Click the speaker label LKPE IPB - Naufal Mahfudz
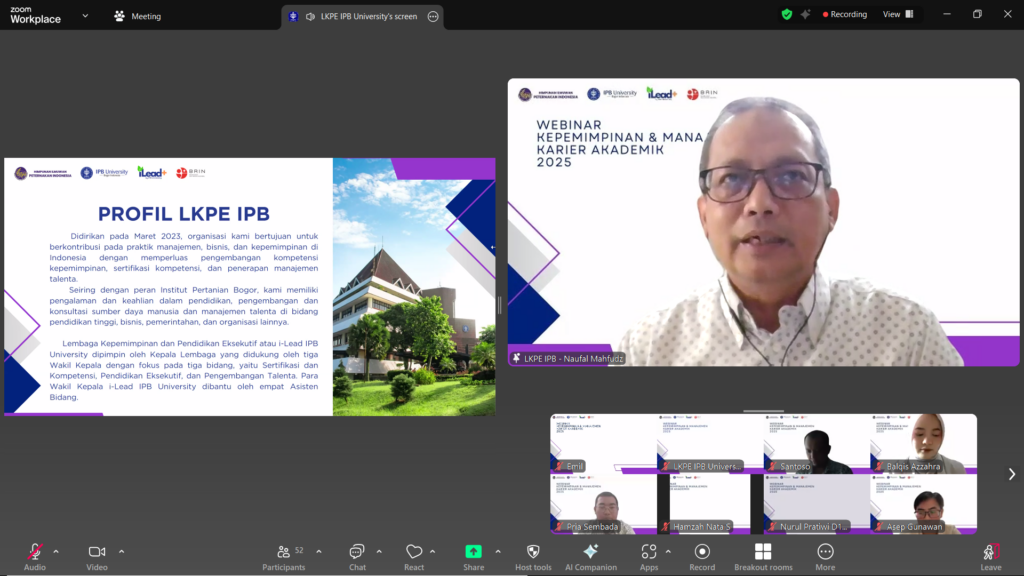Screen dimensions: 1024x576 pos(568,359)
